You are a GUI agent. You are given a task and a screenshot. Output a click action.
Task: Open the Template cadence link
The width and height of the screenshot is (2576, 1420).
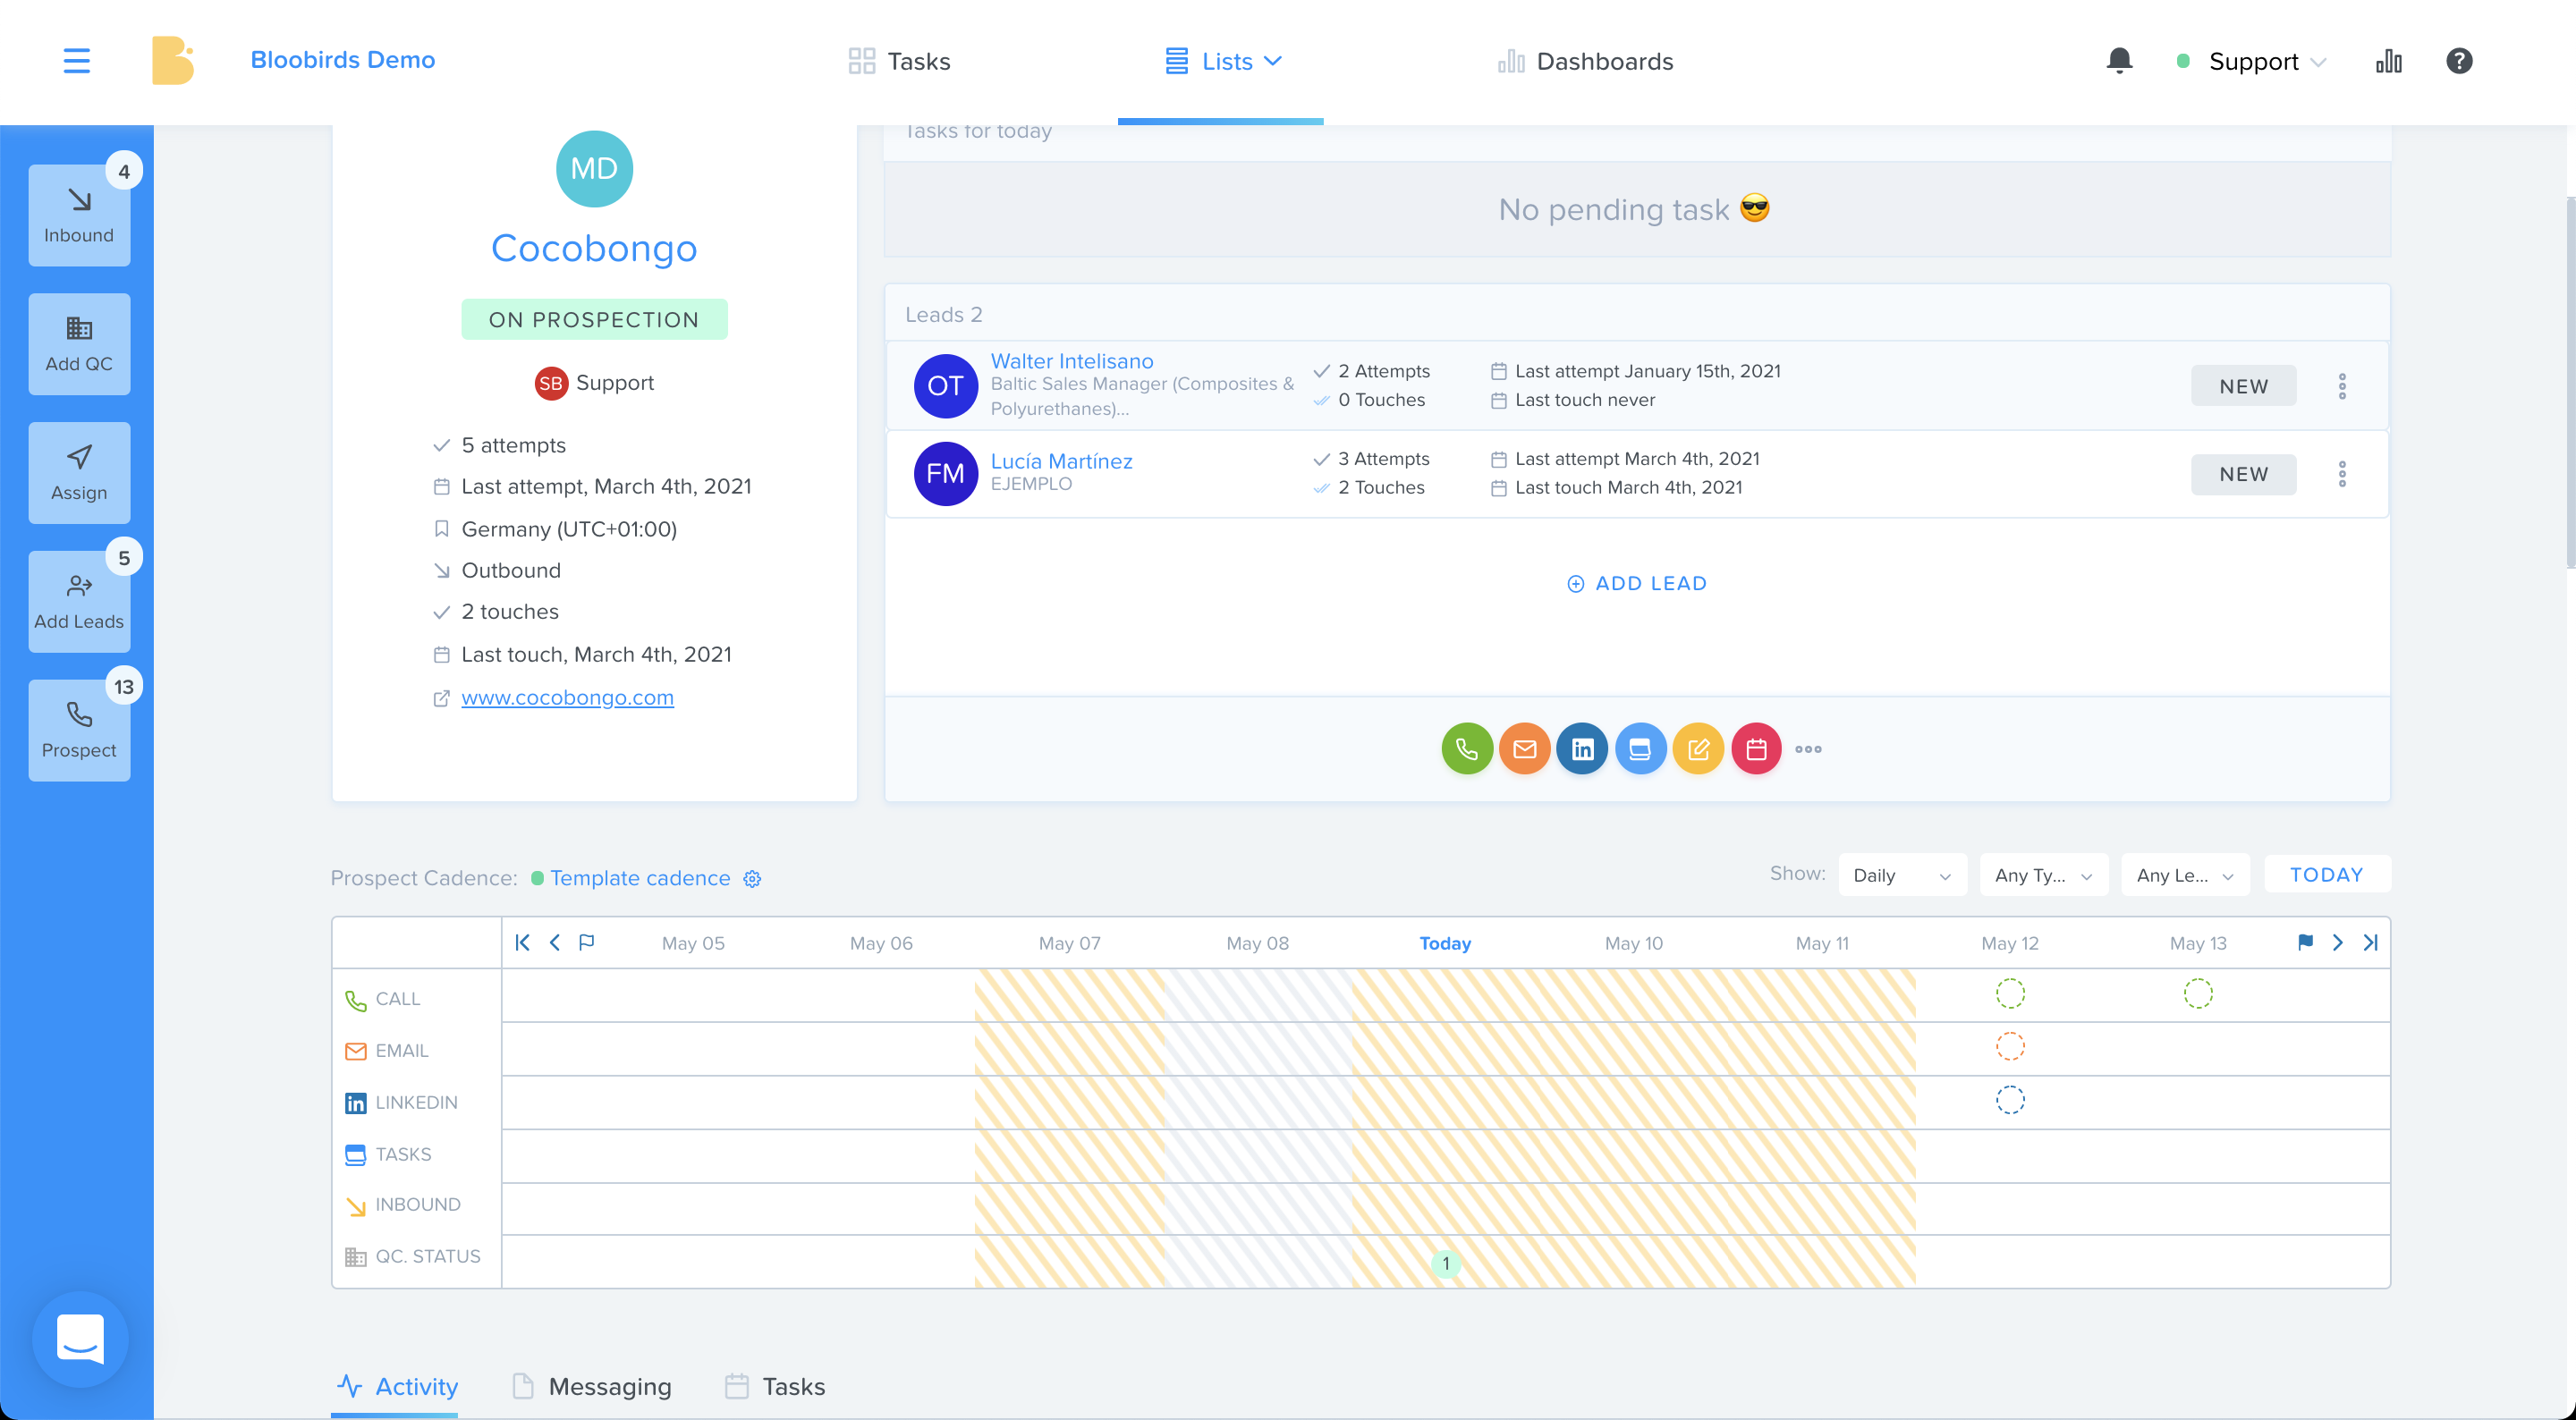point(640,878)
